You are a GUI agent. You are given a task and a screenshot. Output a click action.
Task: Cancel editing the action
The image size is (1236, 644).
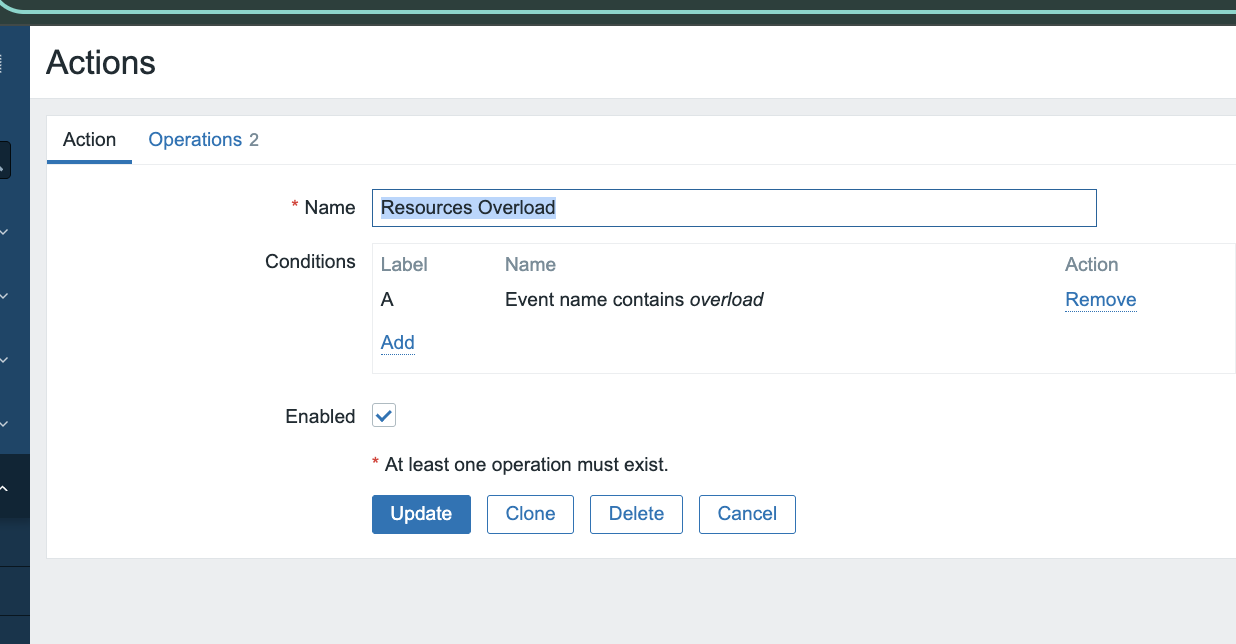747,514
